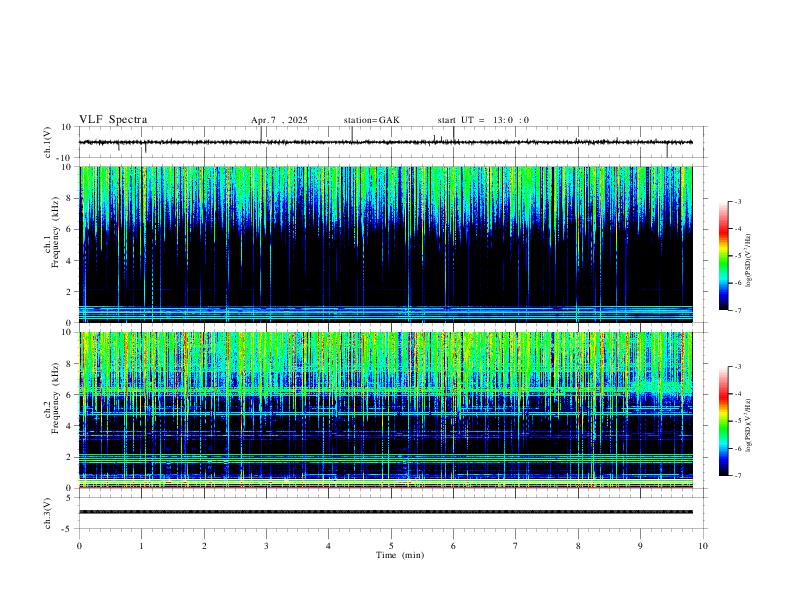Click the date 'Apr. 7, 2025'
792x612 pixels.
point(279,120)
